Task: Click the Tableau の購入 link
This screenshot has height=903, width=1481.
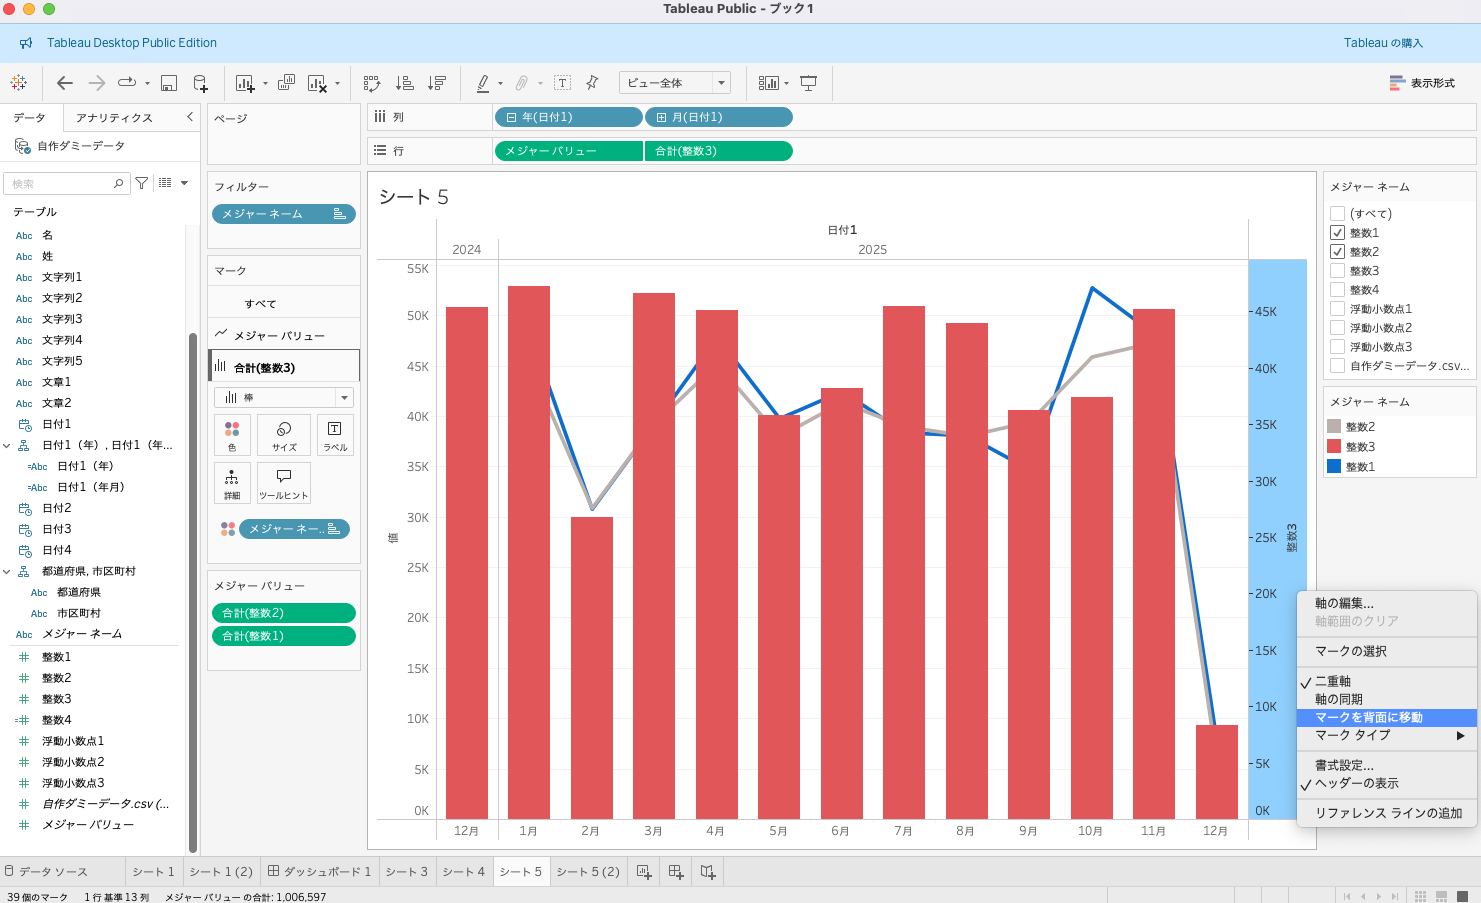Action: [x=1382, y=43]
